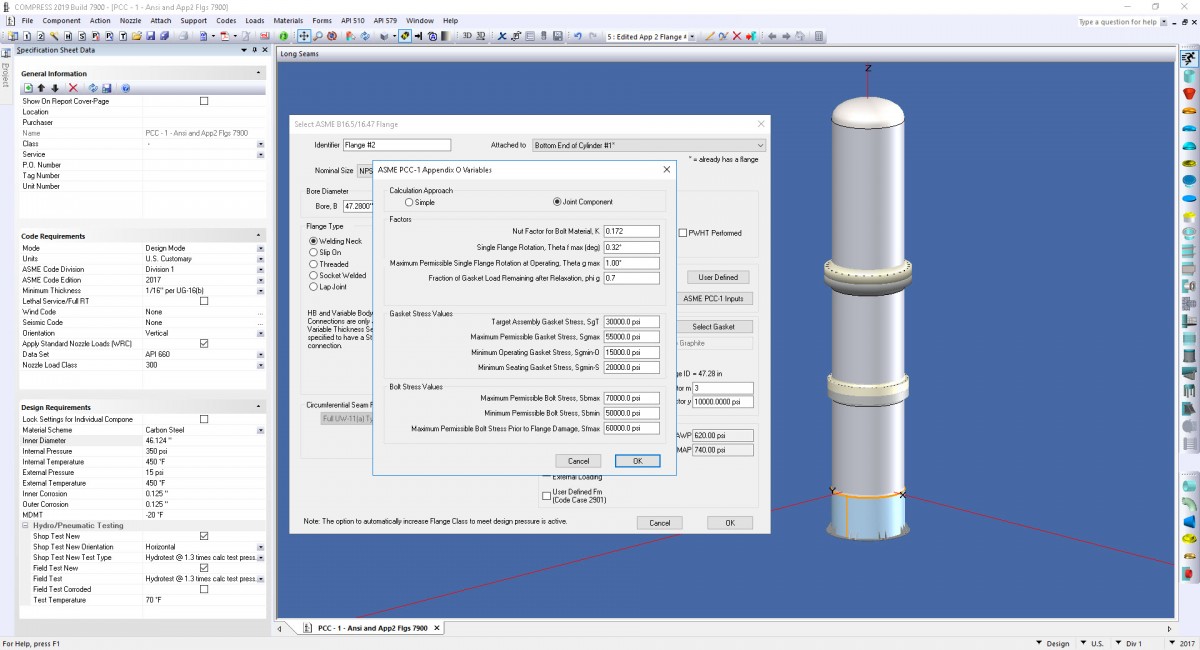Click the rotate view orbit icon in toolbar
This screenshot has height=650, width=1200.
point(331,36)
